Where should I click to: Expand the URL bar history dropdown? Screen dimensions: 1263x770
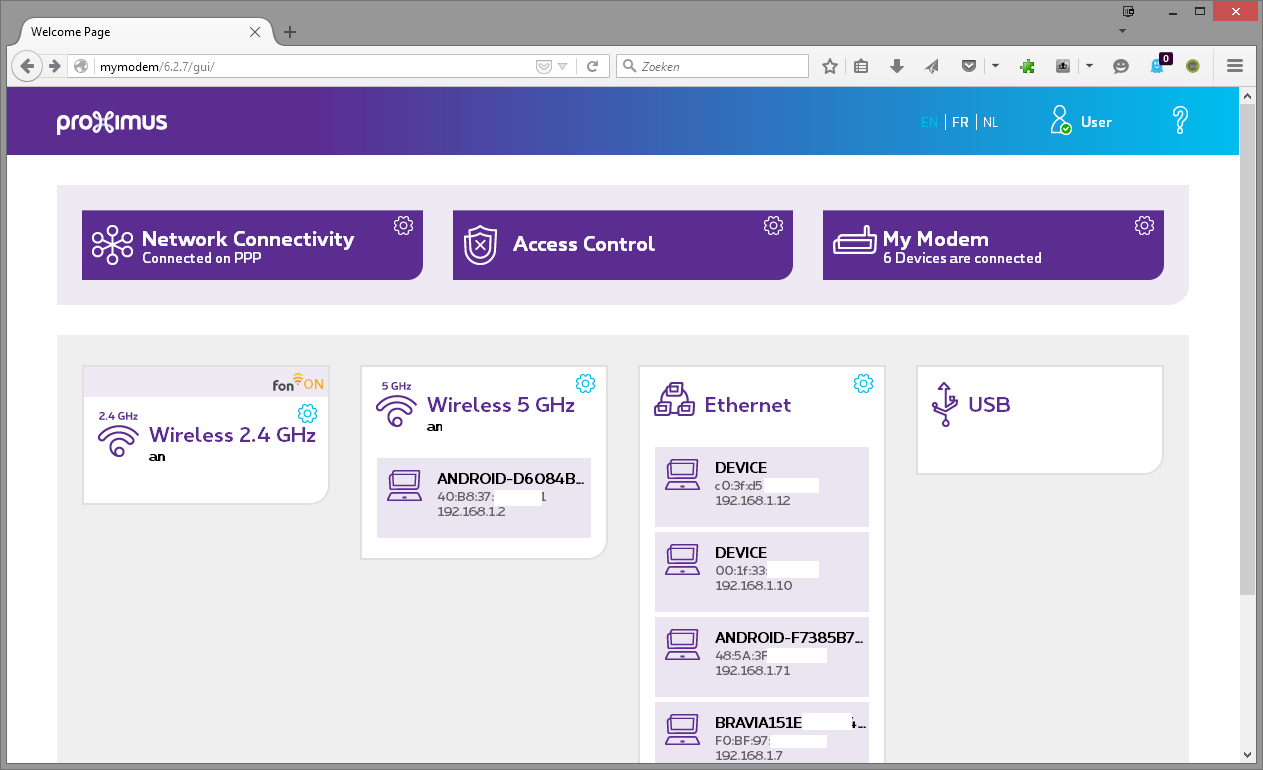[x=562, y=67]
